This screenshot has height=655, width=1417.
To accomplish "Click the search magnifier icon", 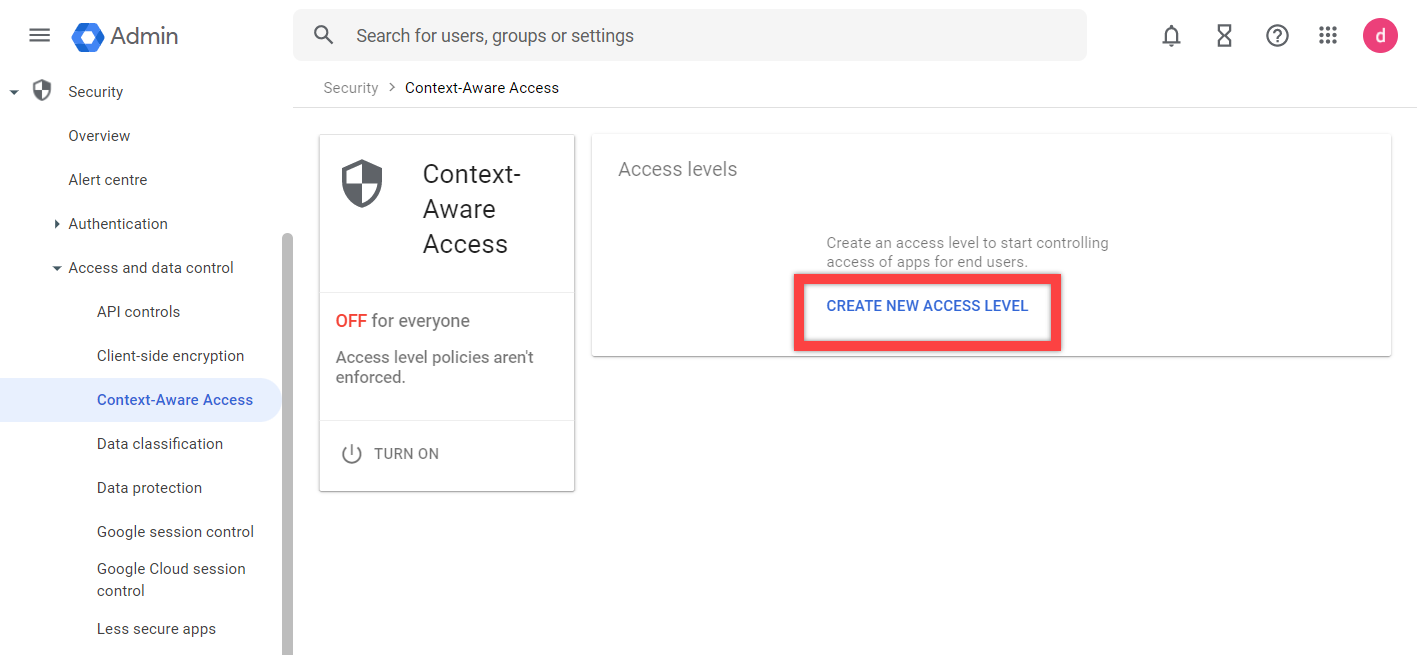I will coord(323,36).
